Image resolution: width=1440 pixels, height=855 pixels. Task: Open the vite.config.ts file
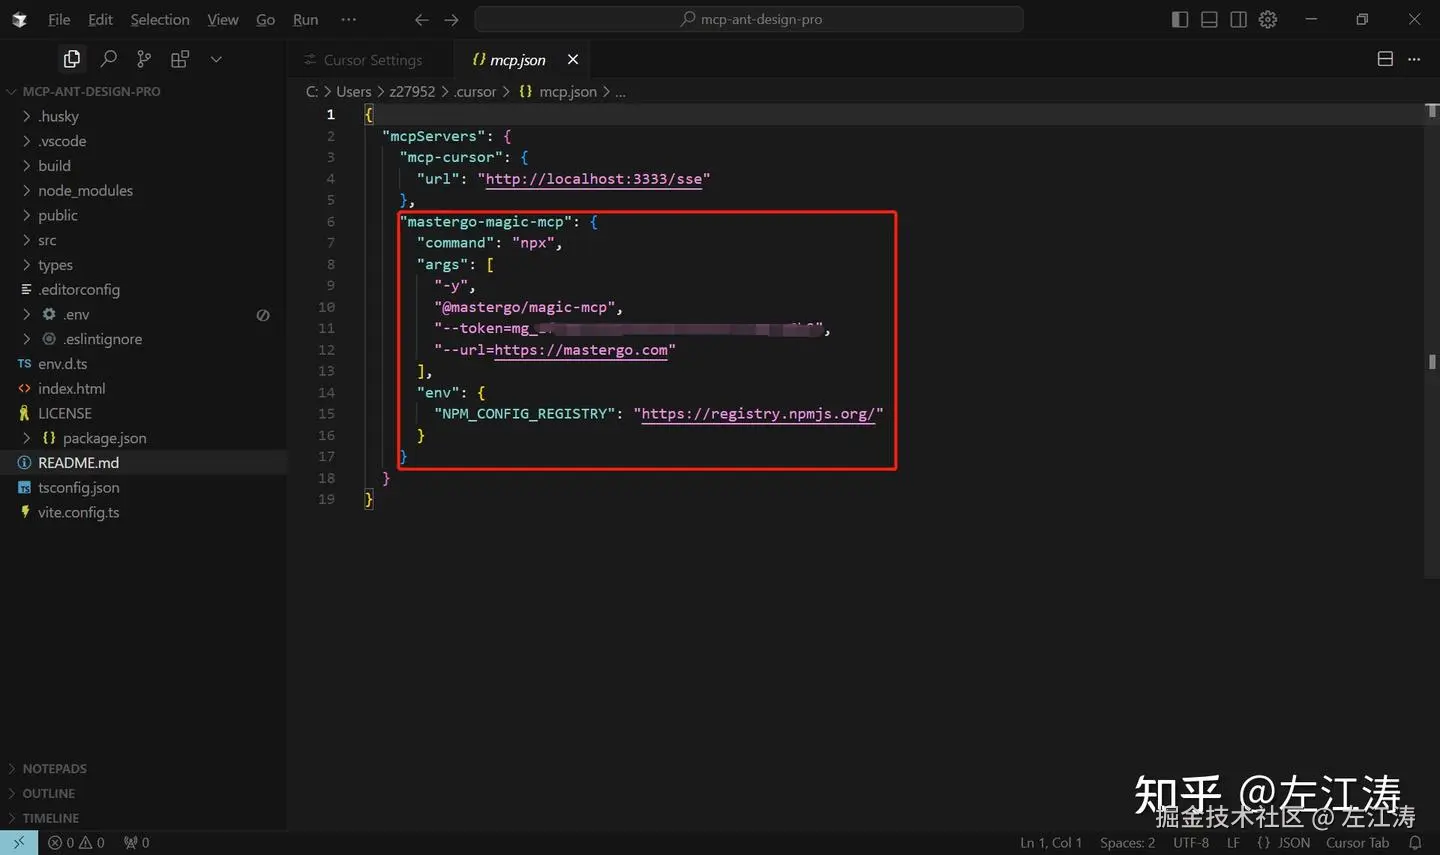[x=143, y=512]
